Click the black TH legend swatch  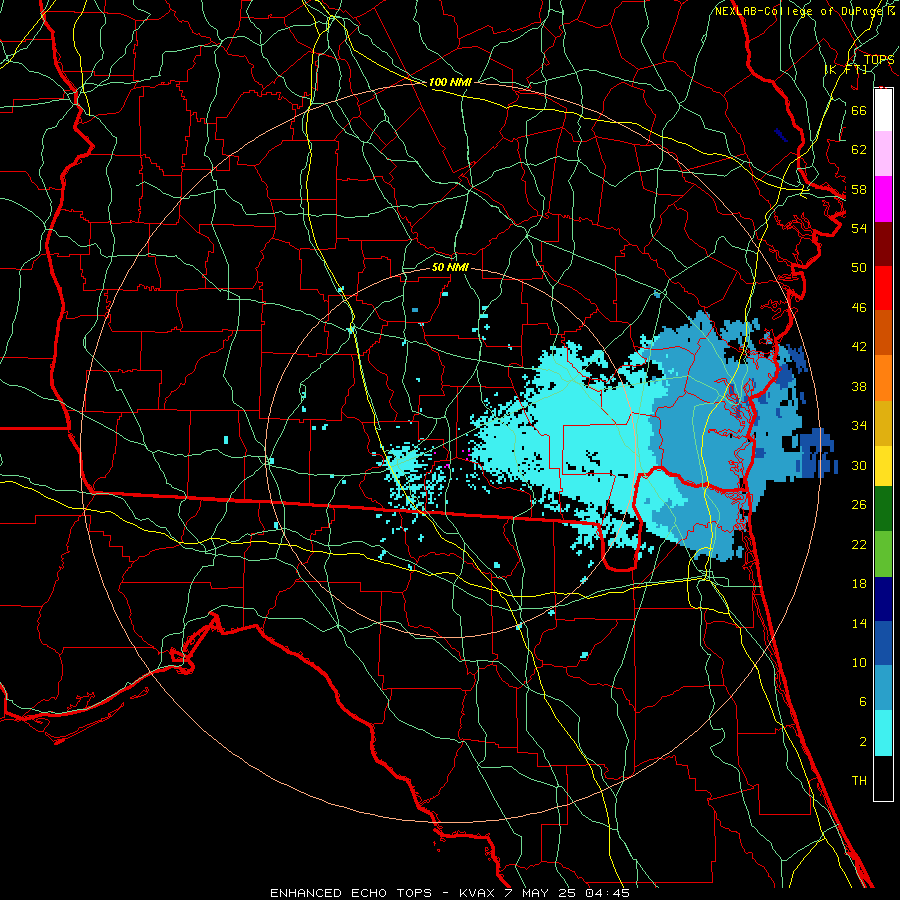pos(883,778)
